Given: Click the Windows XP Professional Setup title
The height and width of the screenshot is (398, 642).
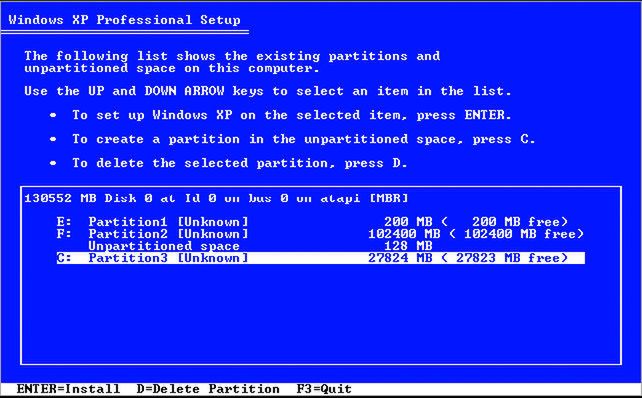Looking at the screenshot, I should 124,20.
